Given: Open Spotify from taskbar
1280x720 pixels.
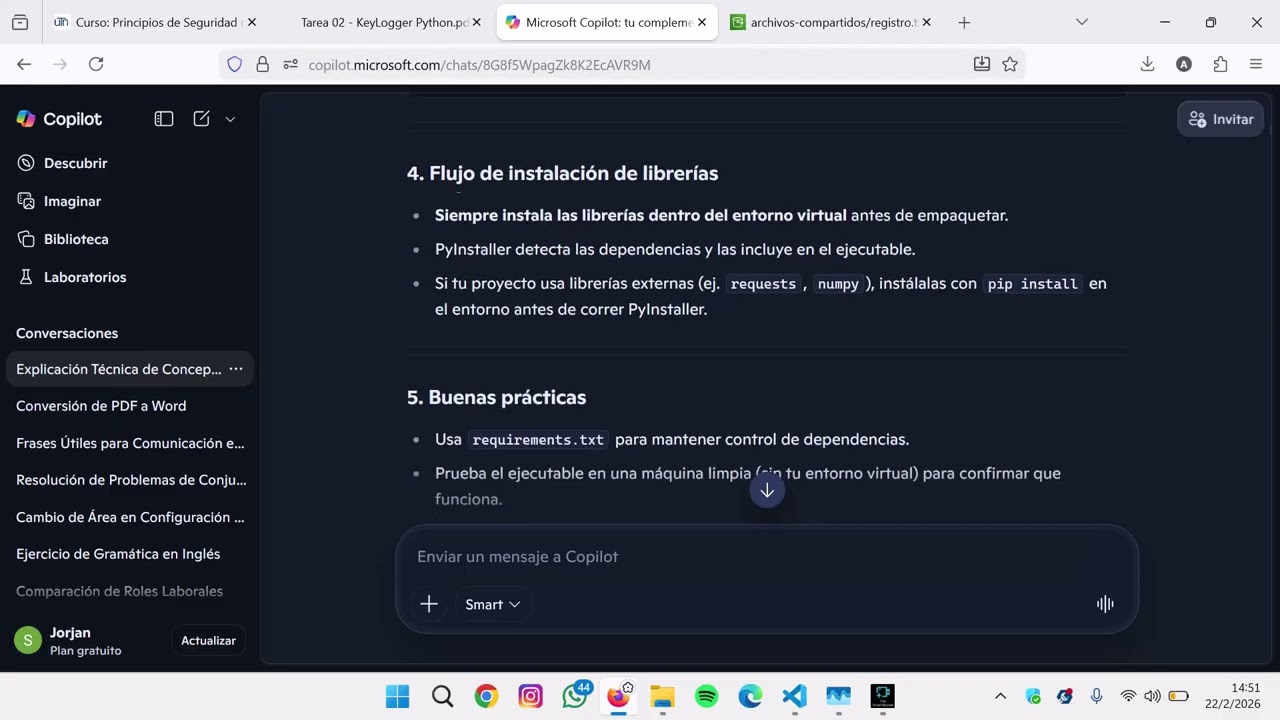Looking at the screenshot, I should (x=706, y=696).
